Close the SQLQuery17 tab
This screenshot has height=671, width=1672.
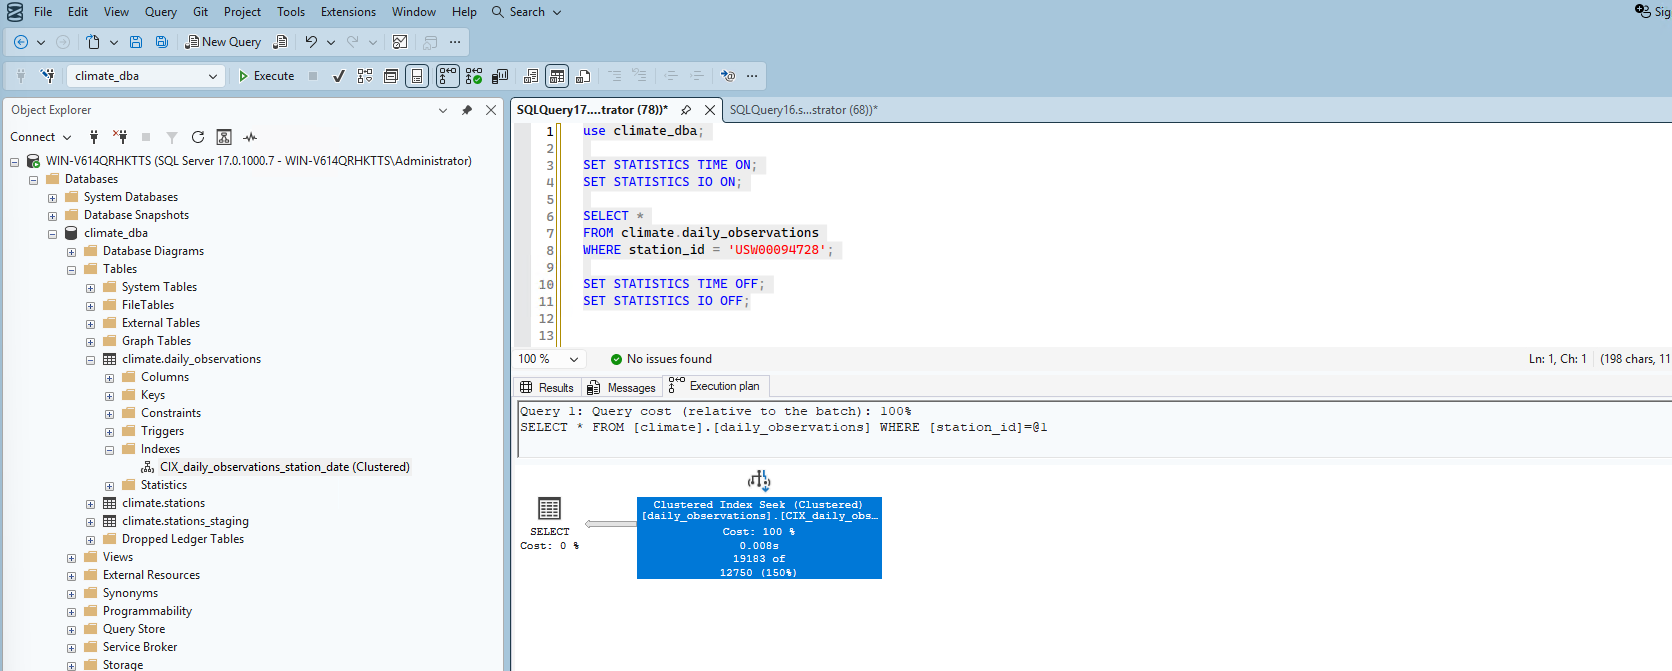click(710, 110)
